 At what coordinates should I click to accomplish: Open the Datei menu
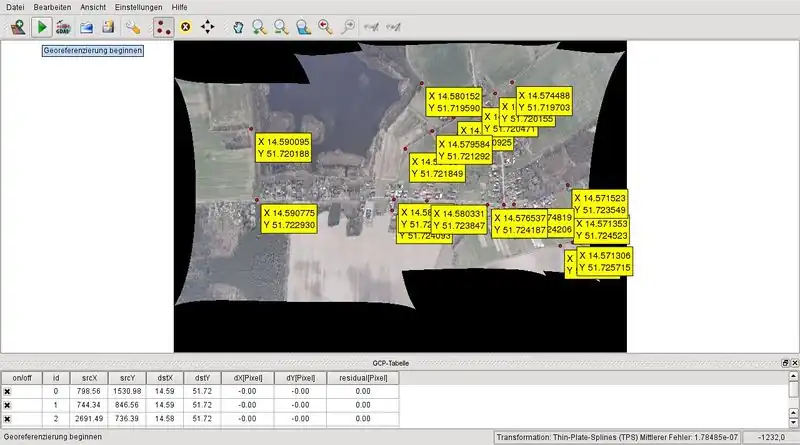[16, 7]
